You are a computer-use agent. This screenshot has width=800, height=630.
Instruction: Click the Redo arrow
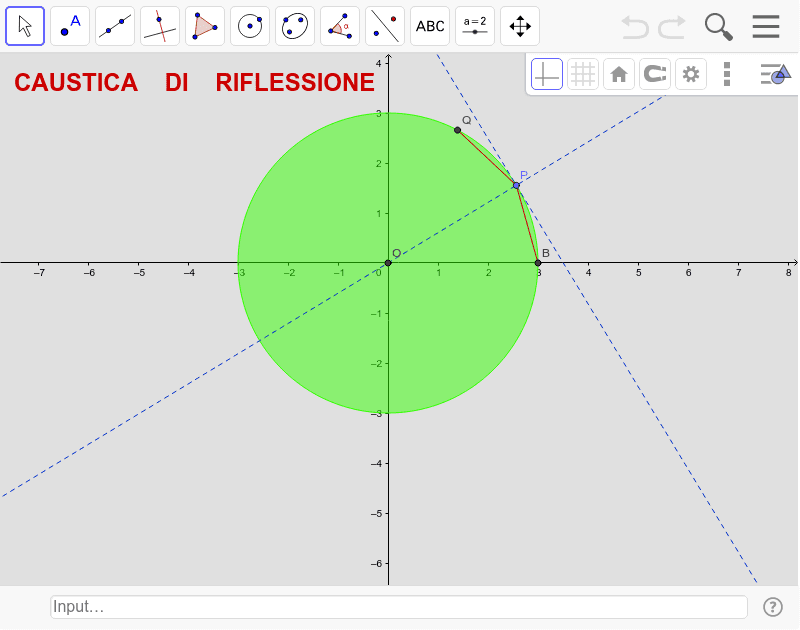pyautogui.click(x=671, y=27)
